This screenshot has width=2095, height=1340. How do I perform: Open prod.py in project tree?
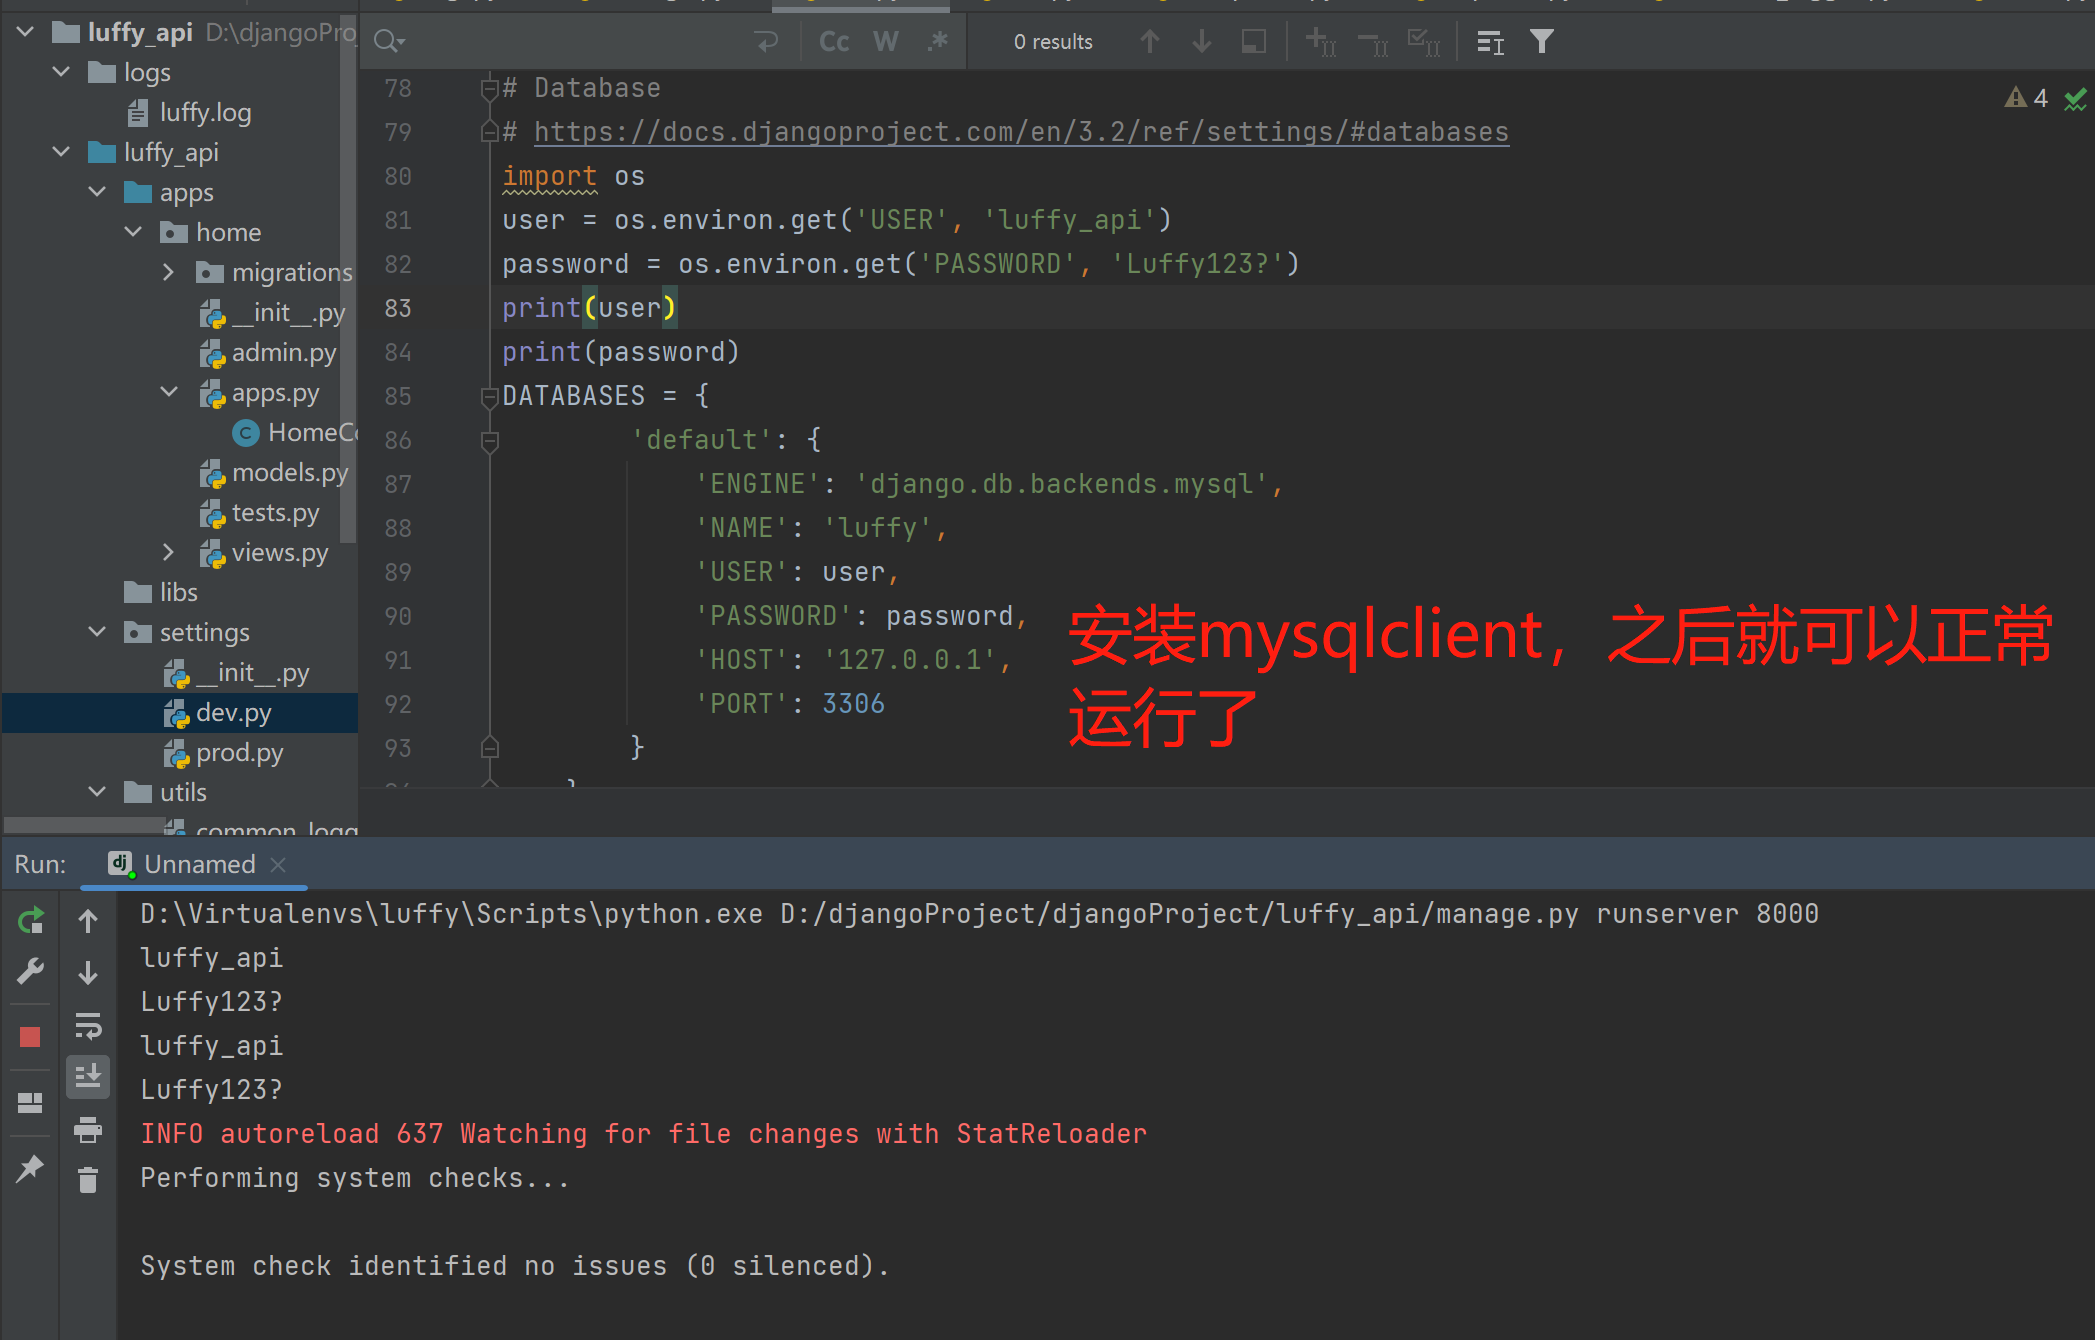[239, 752]
